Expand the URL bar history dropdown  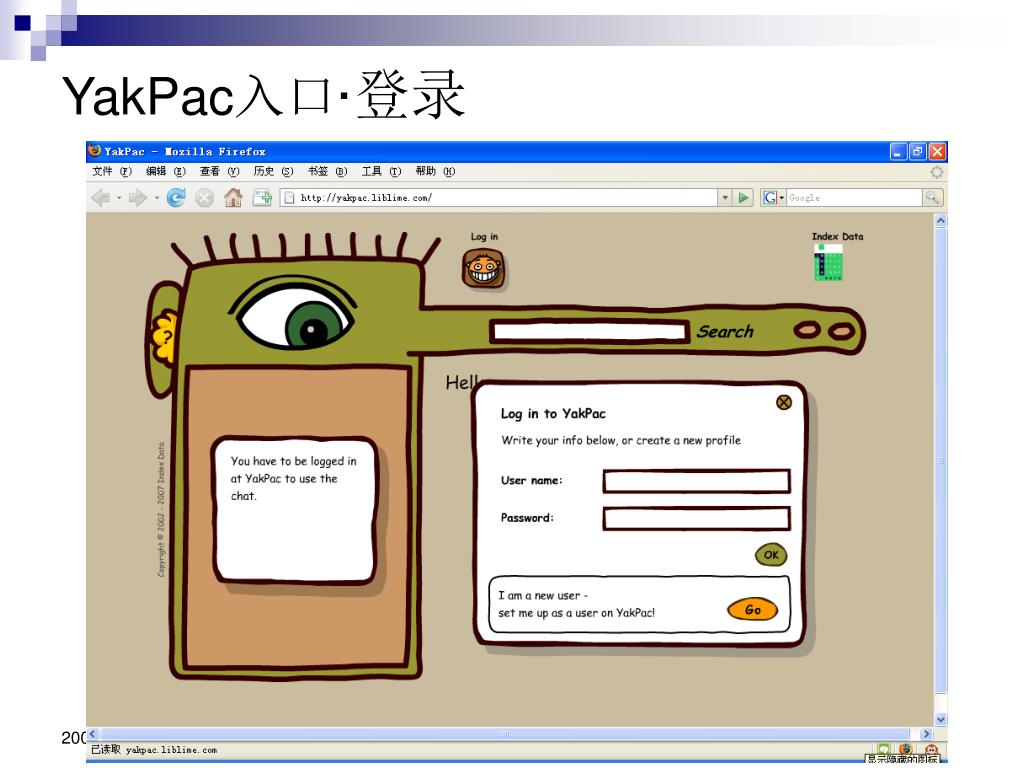coord(725,197)
